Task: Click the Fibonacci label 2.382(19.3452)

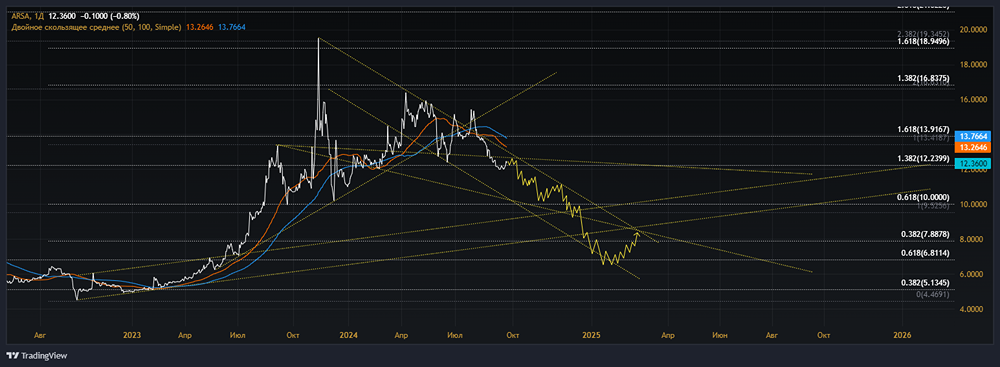Action: click(923, 34)
